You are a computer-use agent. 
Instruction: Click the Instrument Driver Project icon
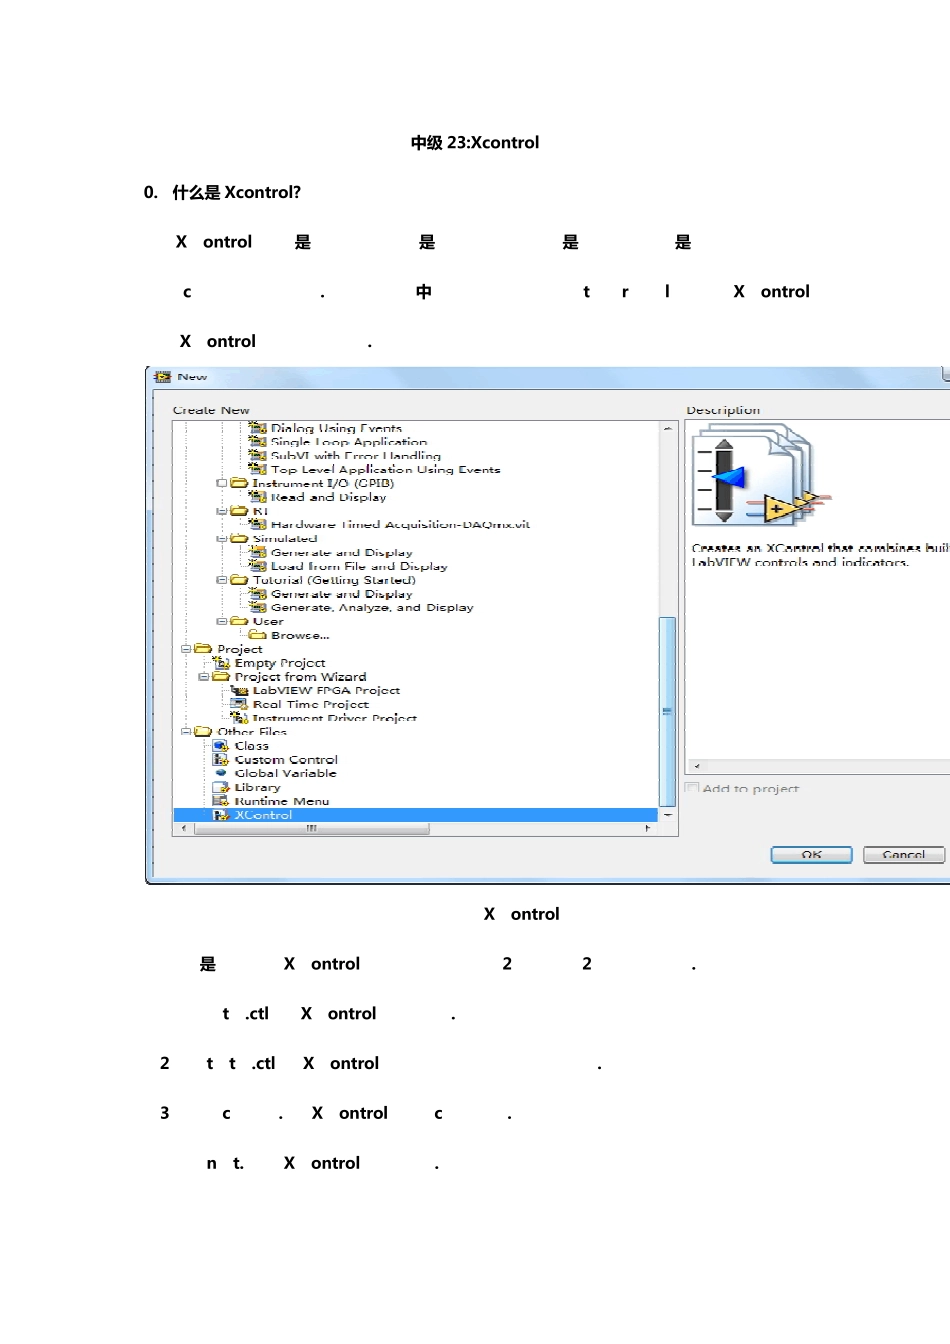coord(239,718)
